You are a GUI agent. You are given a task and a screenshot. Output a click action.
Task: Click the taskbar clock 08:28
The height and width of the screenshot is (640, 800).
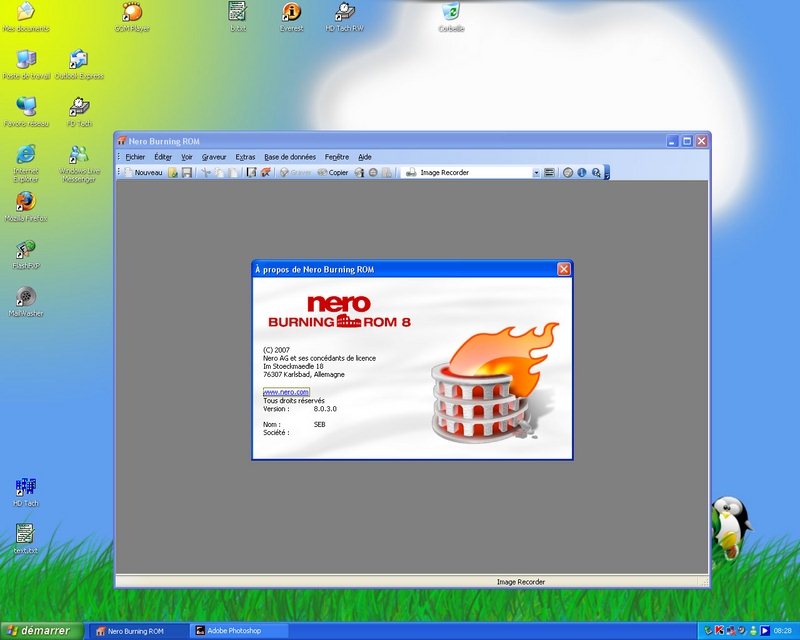(783, 631)
